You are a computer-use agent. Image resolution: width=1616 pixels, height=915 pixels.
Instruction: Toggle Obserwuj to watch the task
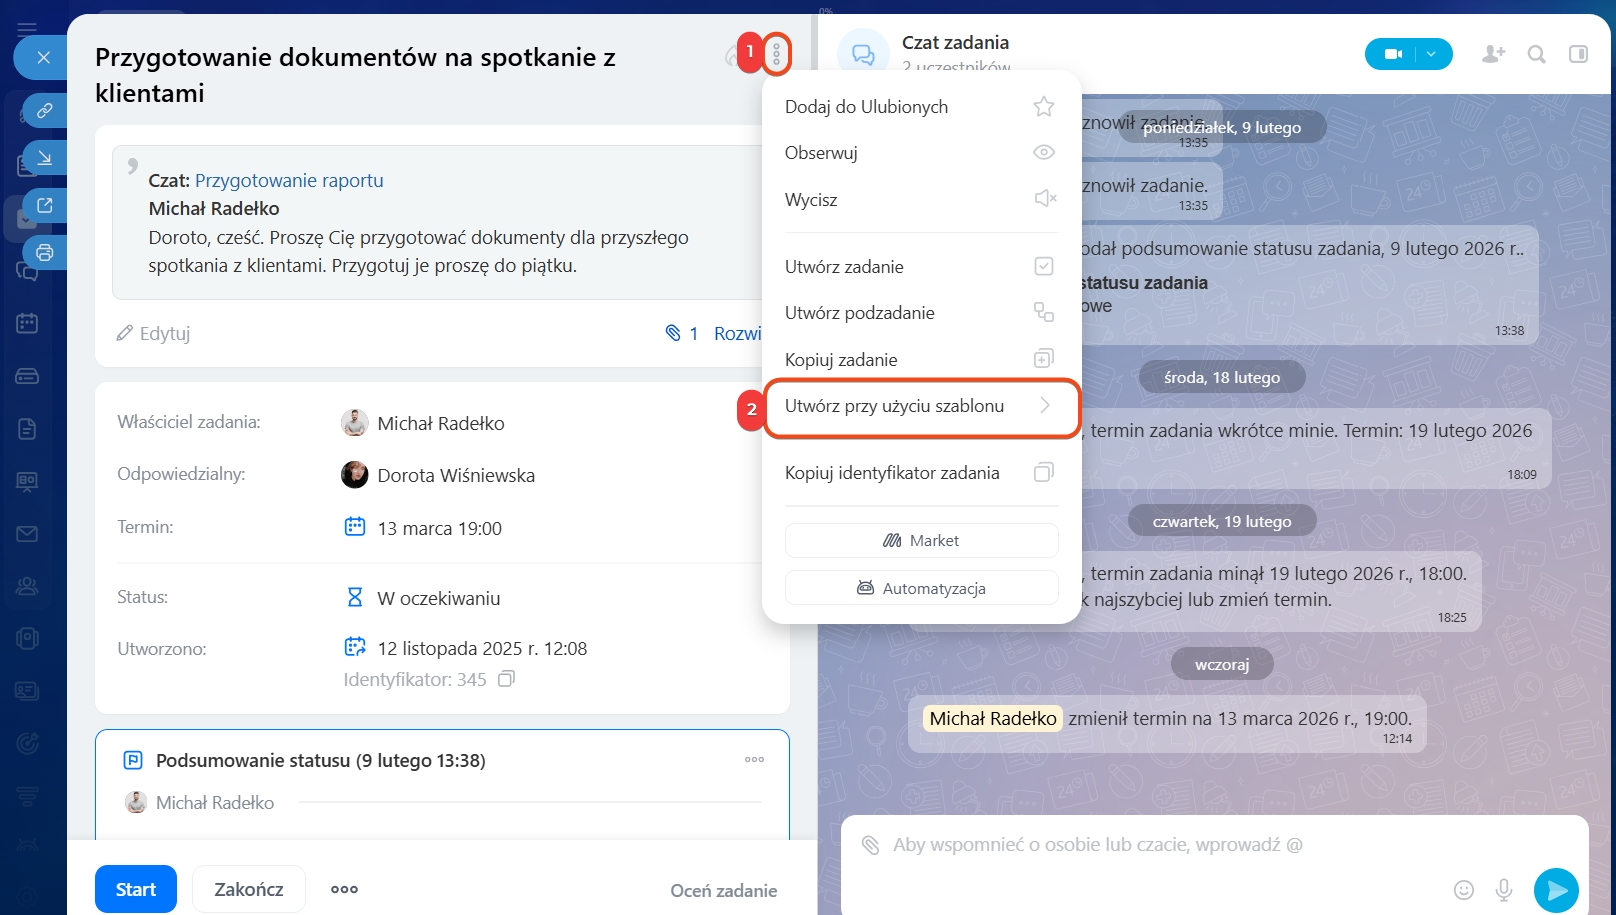920,153
